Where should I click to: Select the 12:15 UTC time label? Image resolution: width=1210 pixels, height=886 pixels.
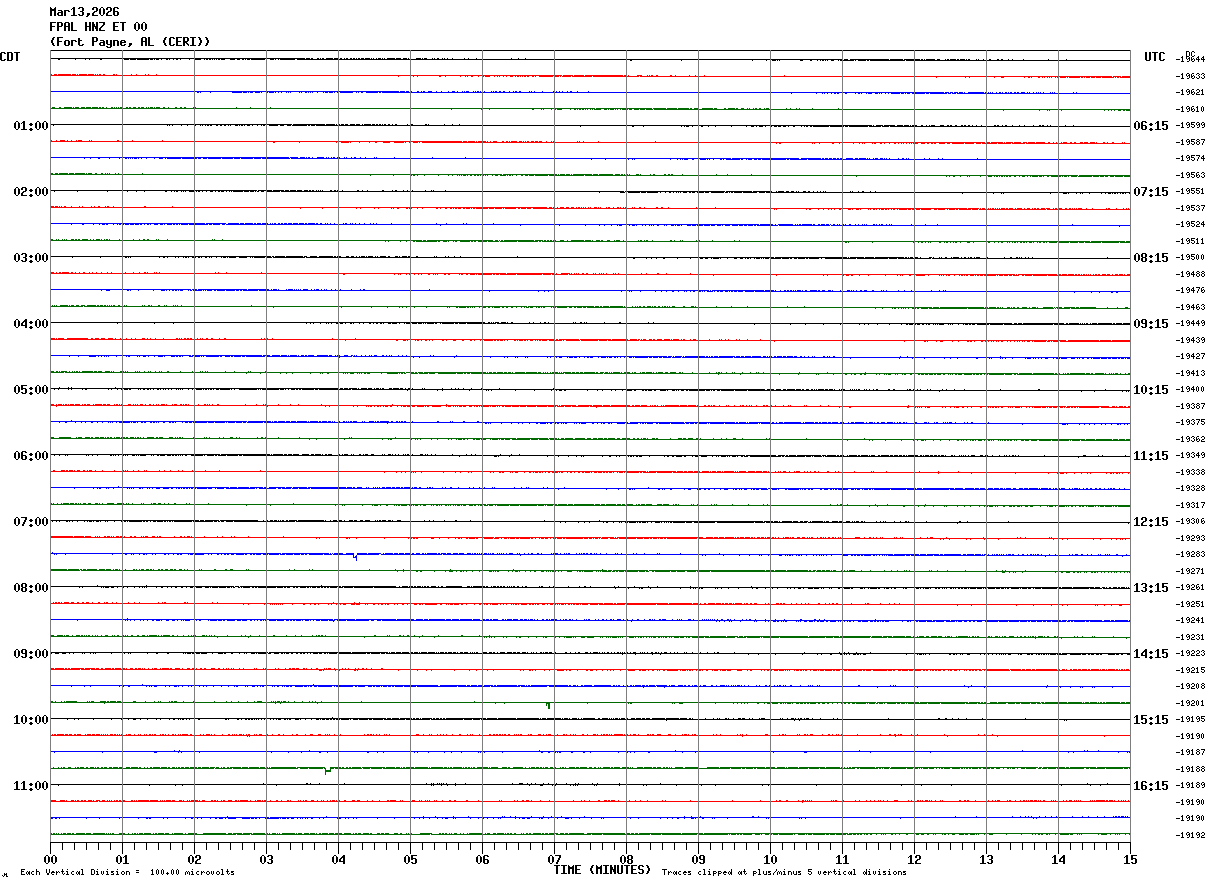tap(1150, 522)
